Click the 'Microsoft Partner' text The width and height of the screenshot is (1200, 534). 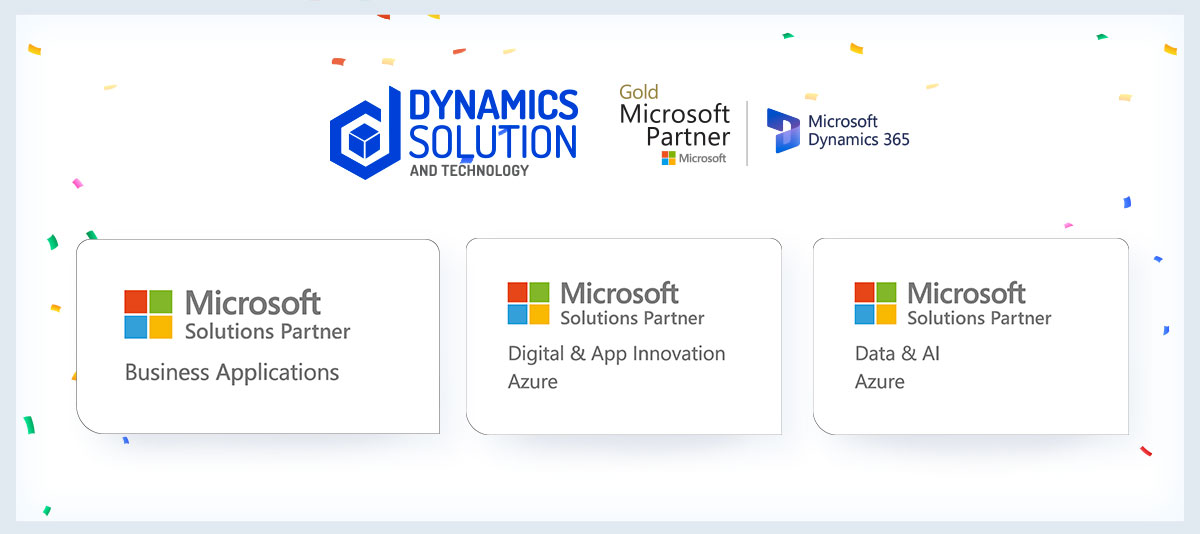click(x=675, y=125)
